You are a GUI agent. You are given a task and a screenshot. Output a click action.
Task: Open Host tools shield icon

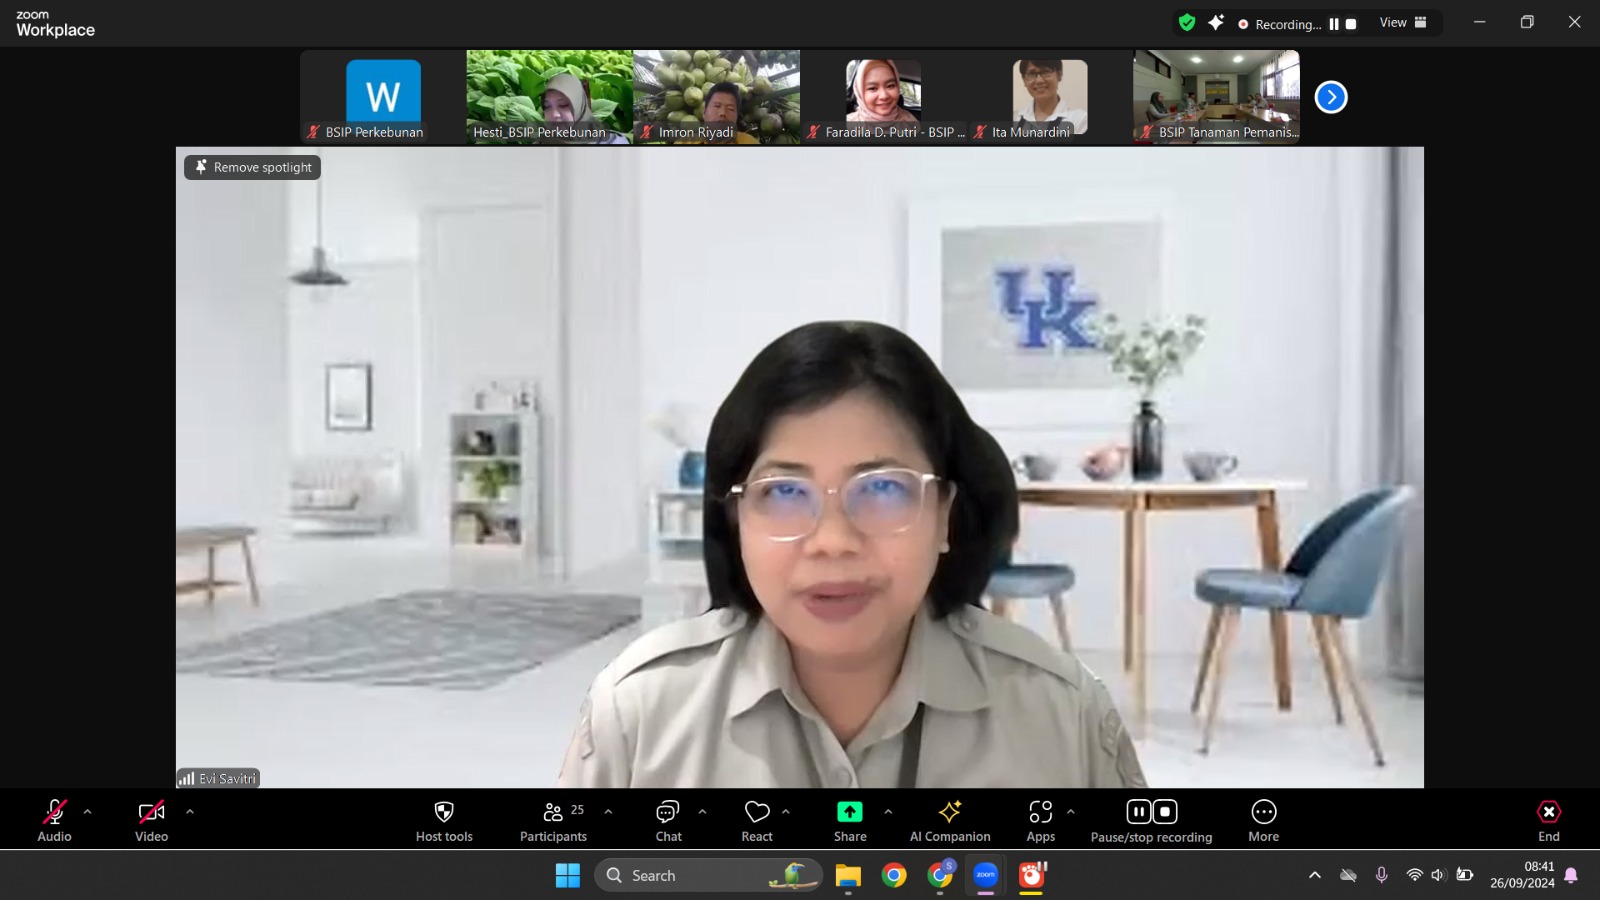(x=444, y=820)
